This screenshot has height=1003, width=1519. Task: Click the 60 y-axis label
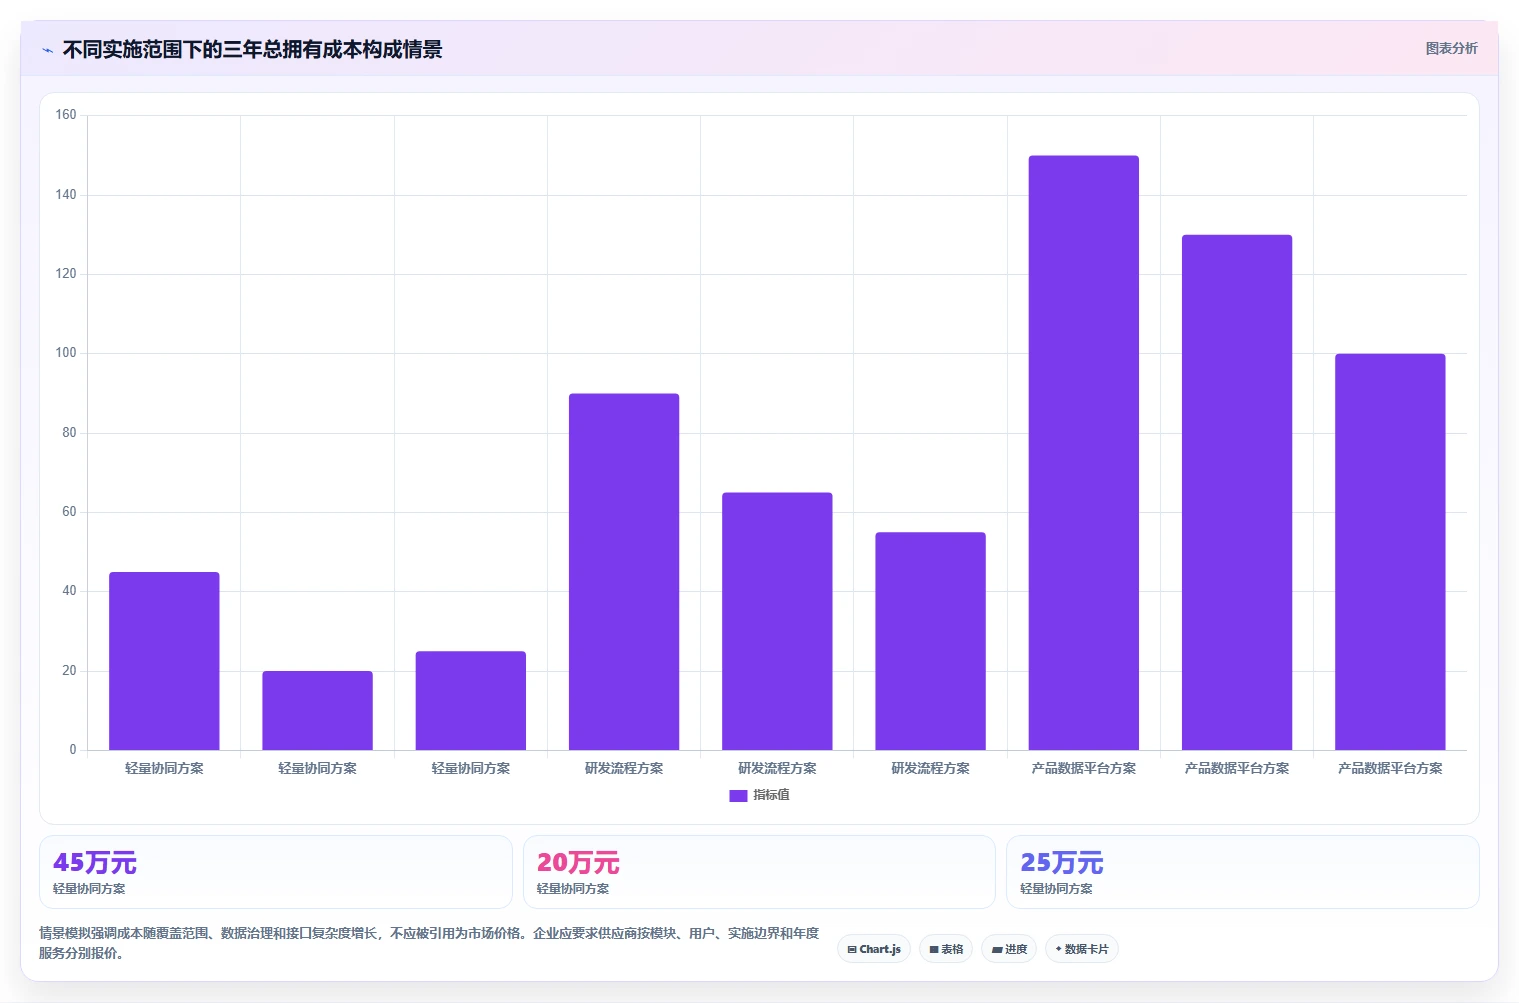pyautogui.click(x=69, y=512)
